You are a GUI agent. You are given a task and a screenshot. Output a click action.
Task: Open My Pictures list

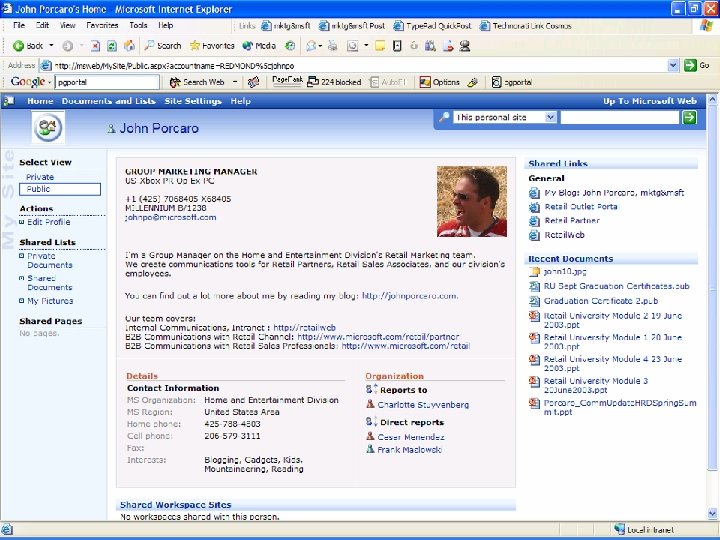click(50, 301)
